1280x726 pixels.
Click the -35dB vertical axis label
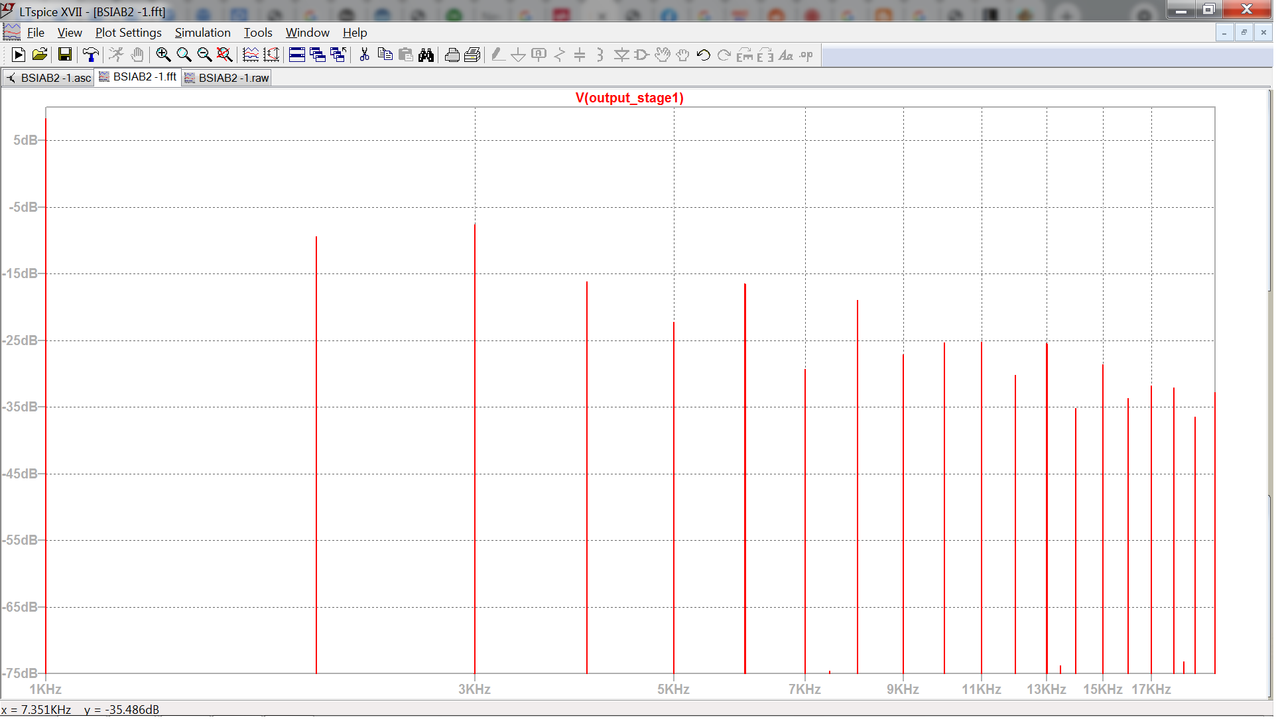[x=21, y=406]
